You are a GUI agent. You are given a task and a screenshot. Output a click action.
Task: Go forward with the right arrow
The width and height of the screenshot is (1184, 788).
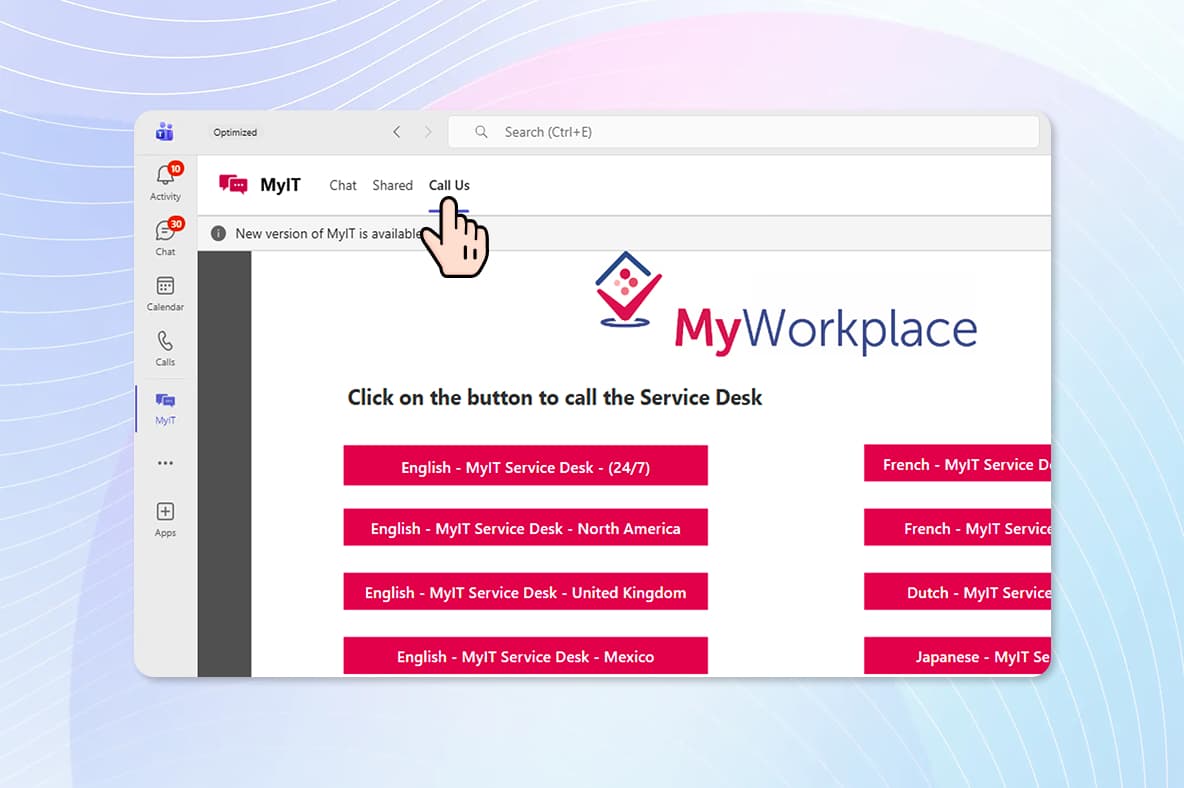[428, 132]
